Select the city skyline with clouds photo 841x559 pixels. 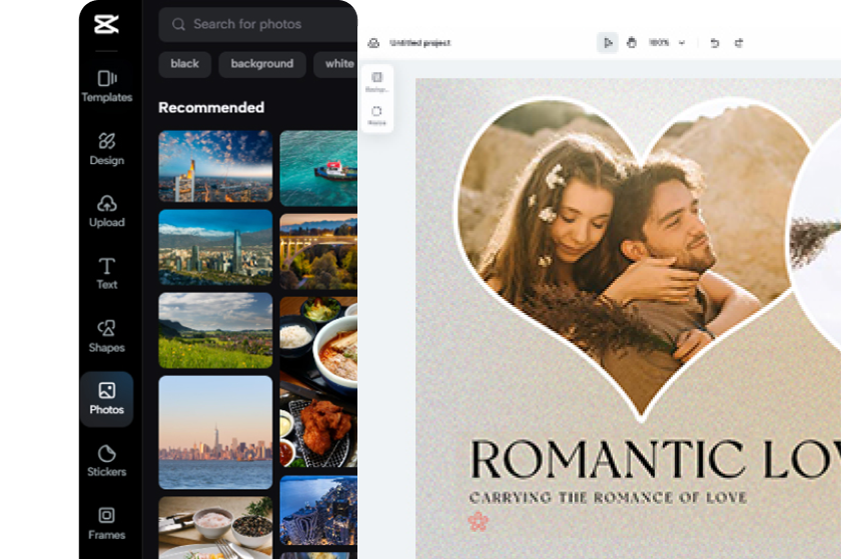[x=216, y=166]
